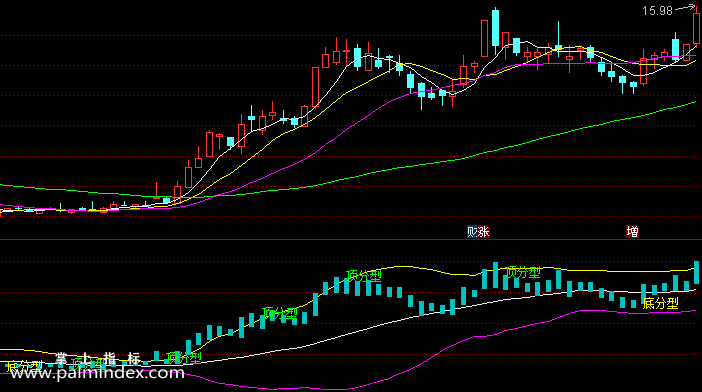Select the last red candlestick on the far right
The height and width of the screenshot is (392, 702).
click(697, 28)
